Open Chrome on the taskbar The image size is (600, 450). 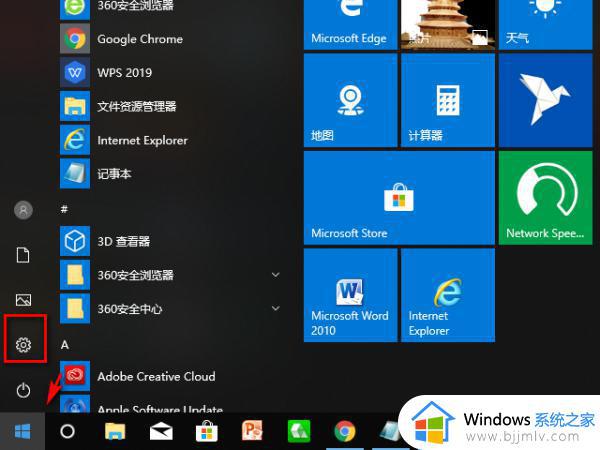[345, 431]
